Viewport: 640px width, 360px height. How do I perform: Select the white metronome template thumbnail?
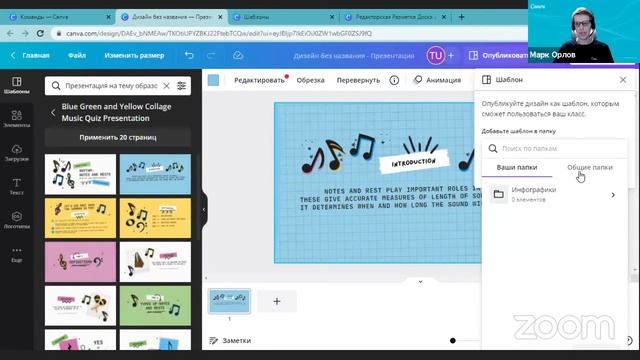click(155, 262)
